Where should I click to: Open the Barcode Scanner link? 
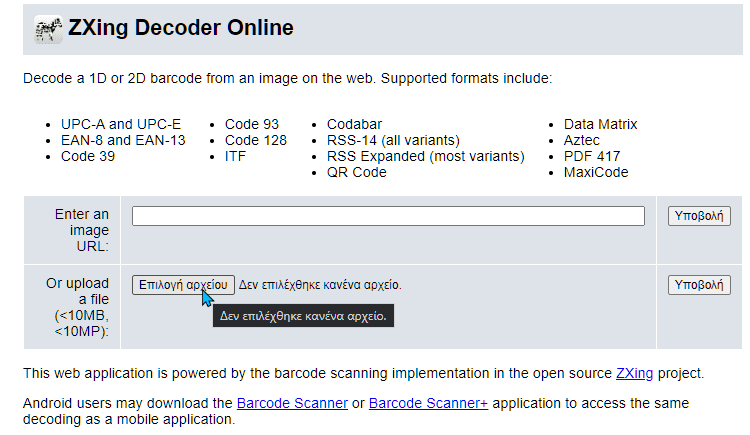coord(292,403)
